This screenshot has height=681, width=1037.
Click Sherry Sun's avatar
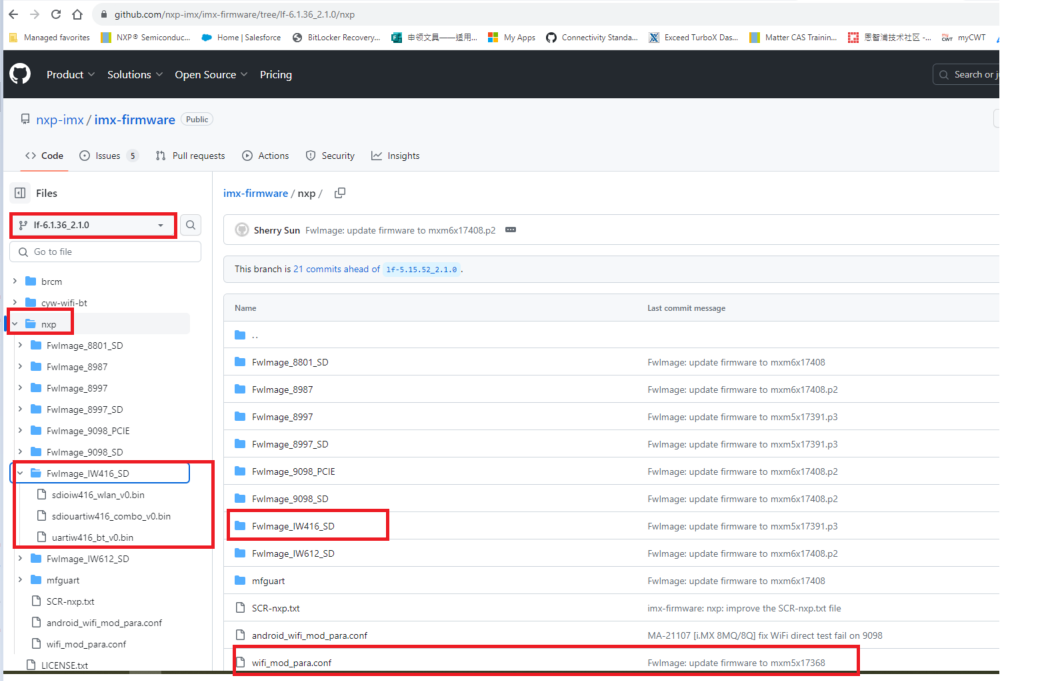(x=241, y=230)
